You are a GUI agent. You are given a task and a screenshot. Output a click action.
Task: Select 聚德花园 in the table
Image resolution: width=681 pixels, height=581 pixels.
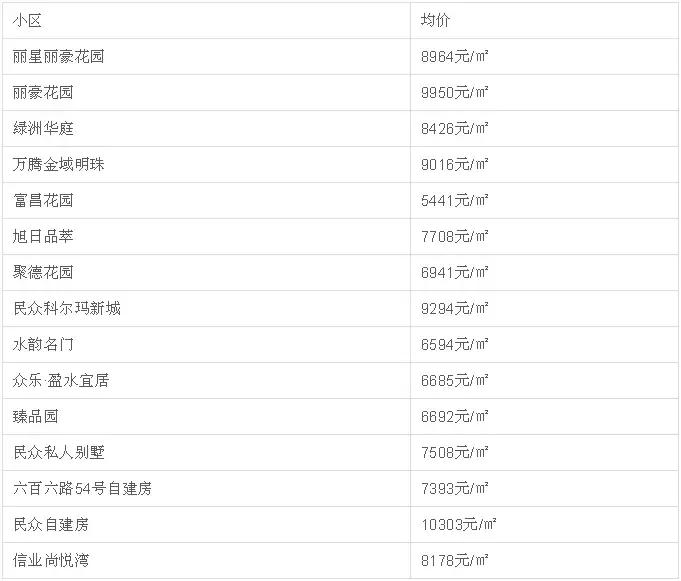pyautogui.click(x=43, y=273)
